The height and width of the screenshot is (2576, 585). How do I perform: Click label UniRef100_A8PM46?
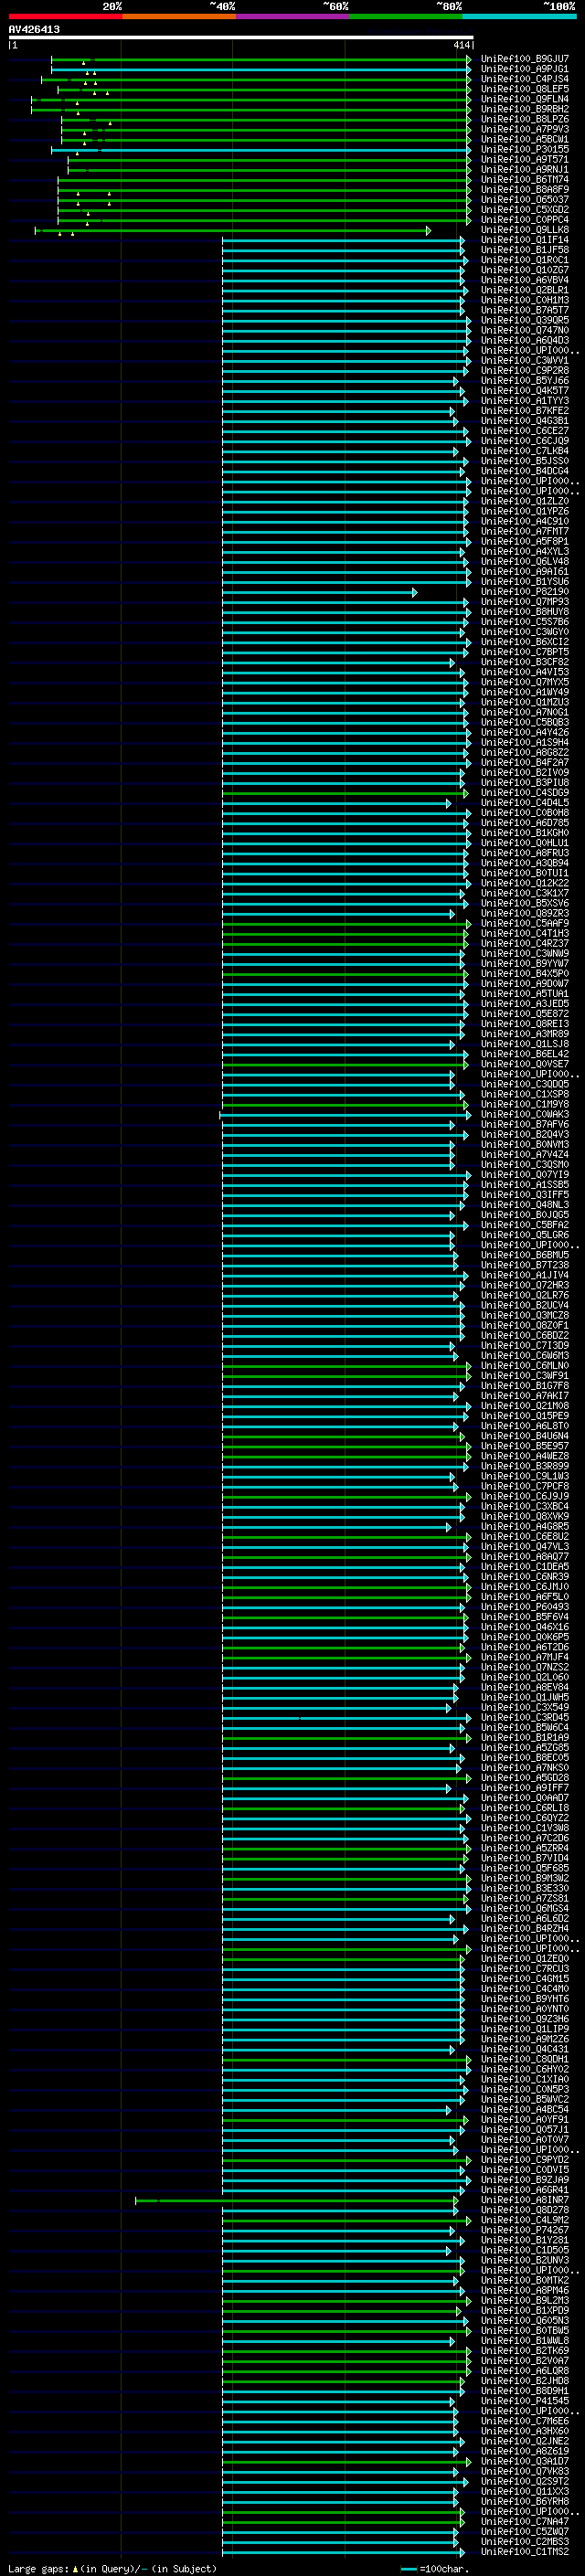pos(525,2290)
